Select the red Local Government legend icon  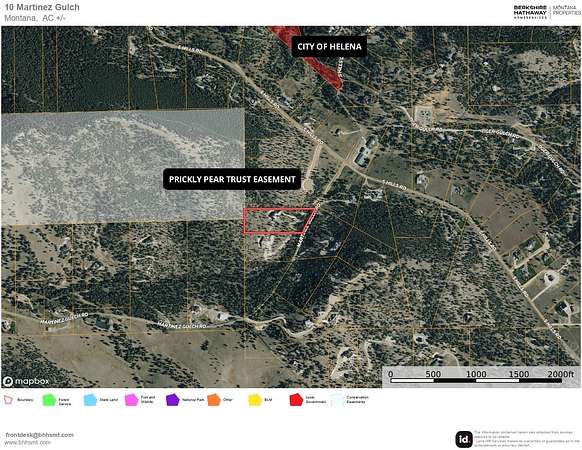point(296,400)
